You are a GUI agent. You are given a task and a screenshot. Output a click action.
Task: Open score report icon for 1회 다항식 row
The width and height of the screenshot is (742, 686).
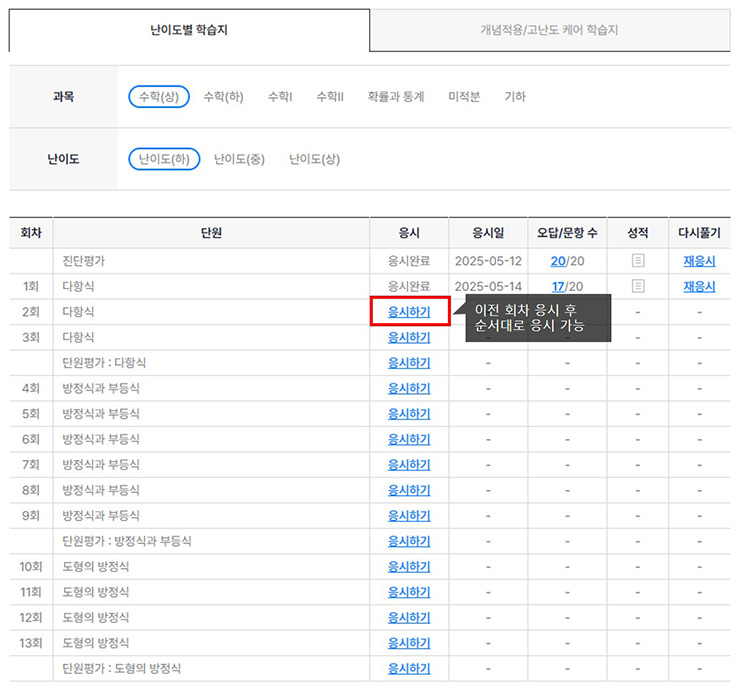(x=637, y=286)
